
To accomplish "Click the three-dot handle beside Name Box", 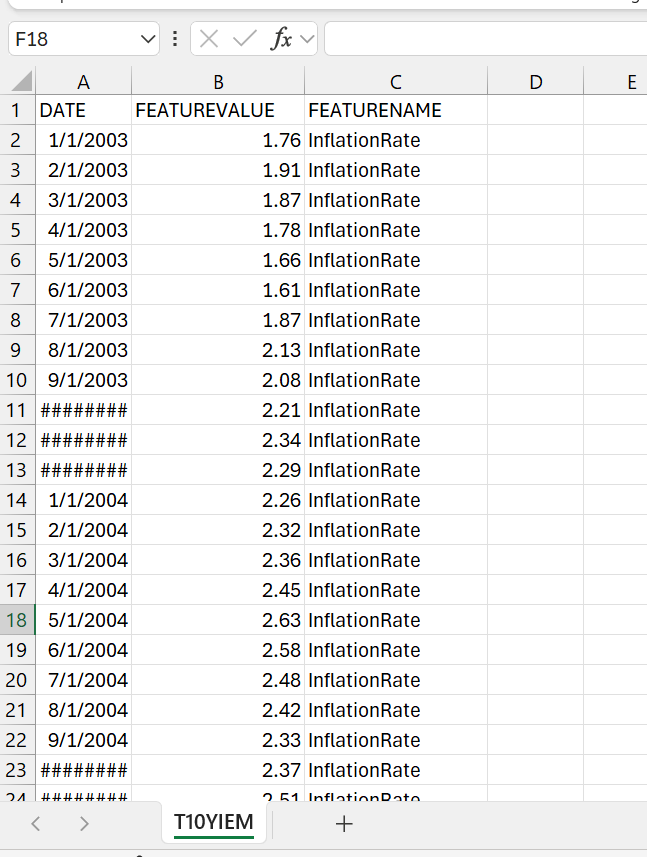I will (x=175, y=39).
